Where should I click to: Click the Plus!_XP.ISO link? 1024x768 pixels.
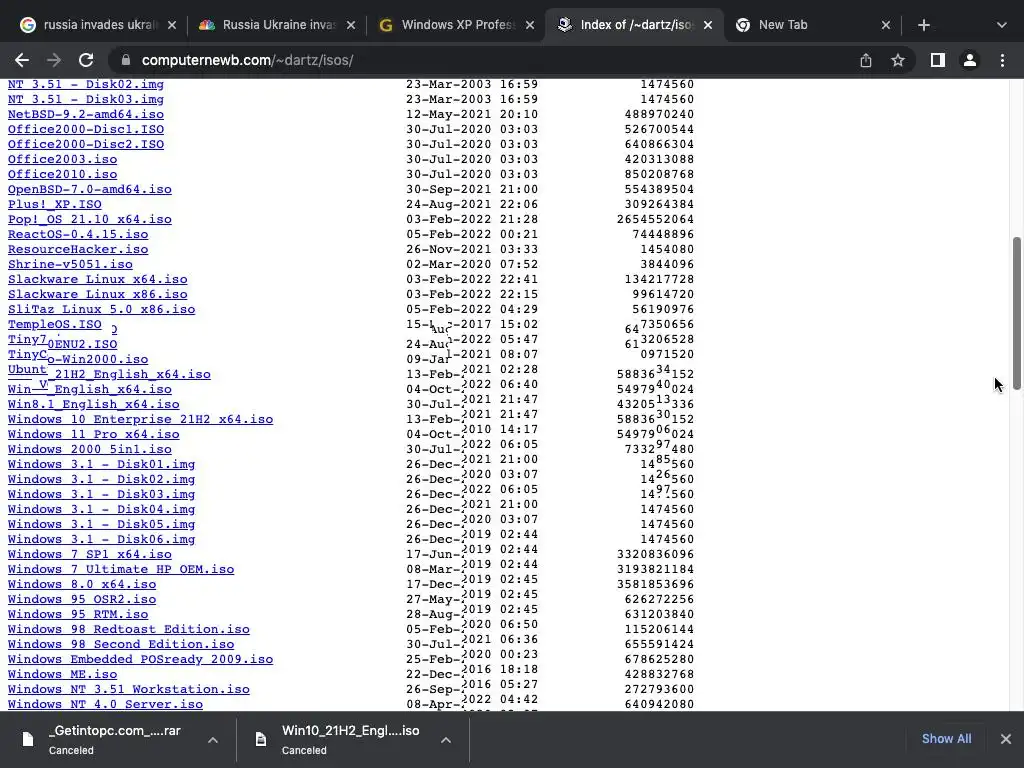pos(54,204)
